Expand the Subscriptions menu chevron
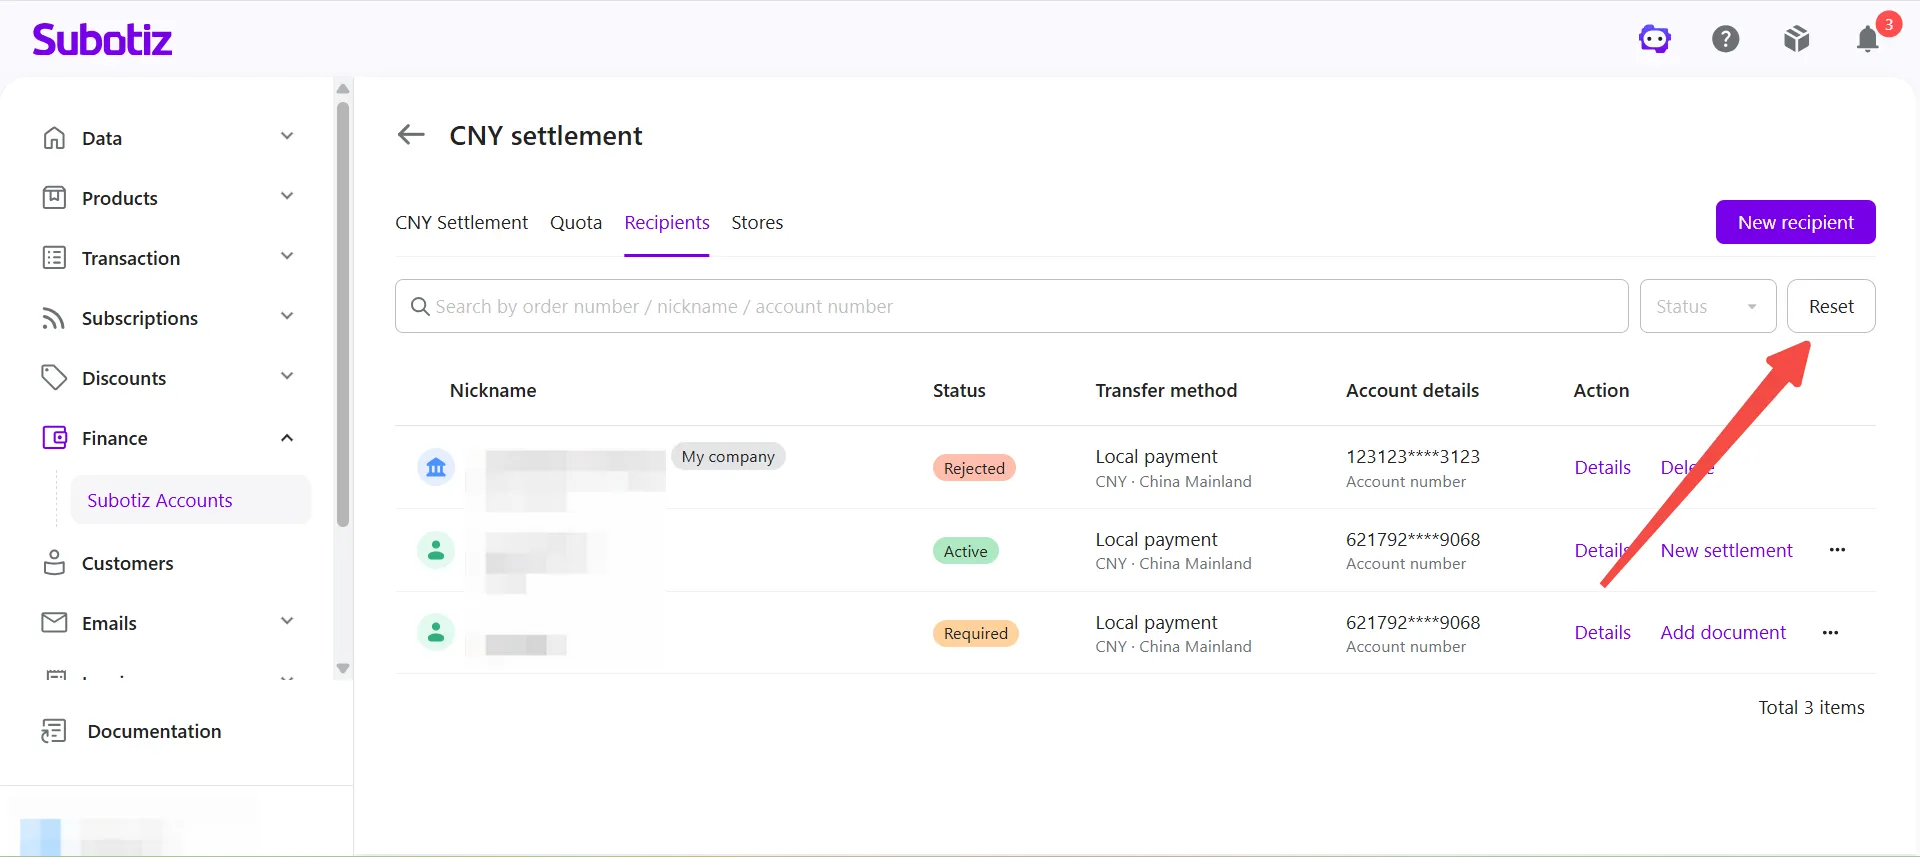This screenshot has width=1920, height=857. pos(287,317)
